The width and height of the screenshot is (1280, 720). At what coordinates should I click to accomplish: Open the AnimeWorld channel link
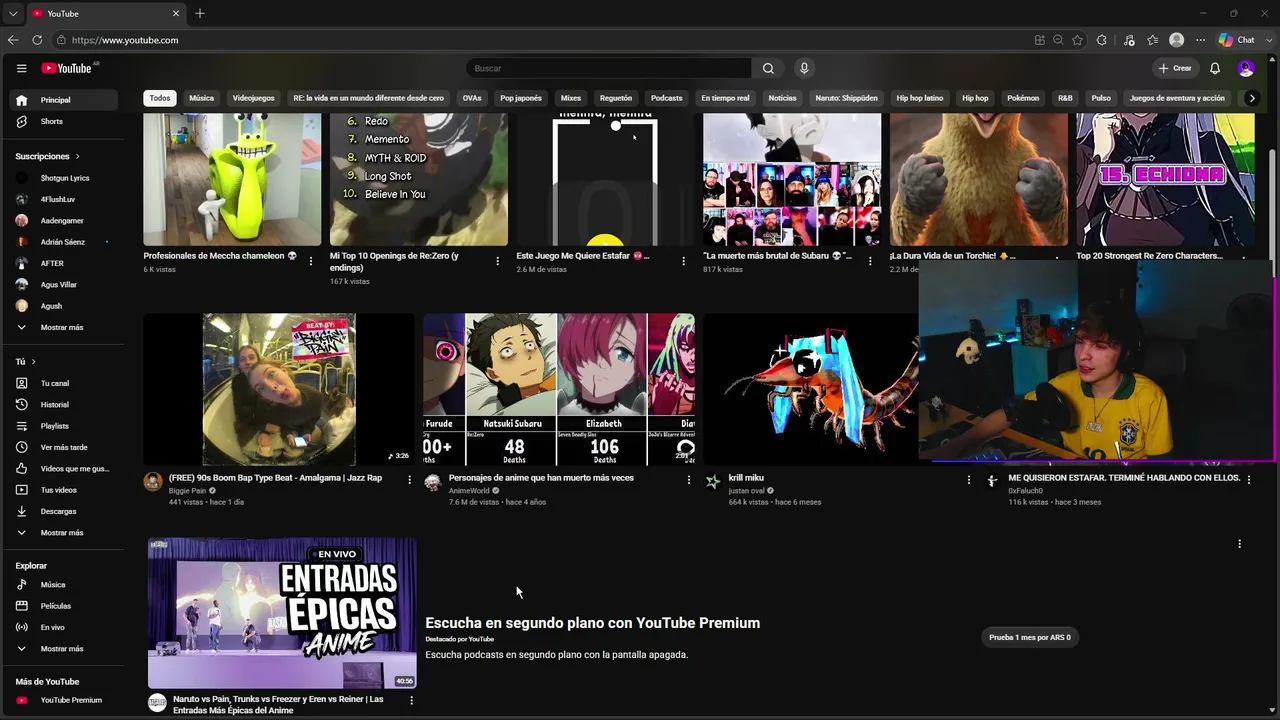pos(469,491)
